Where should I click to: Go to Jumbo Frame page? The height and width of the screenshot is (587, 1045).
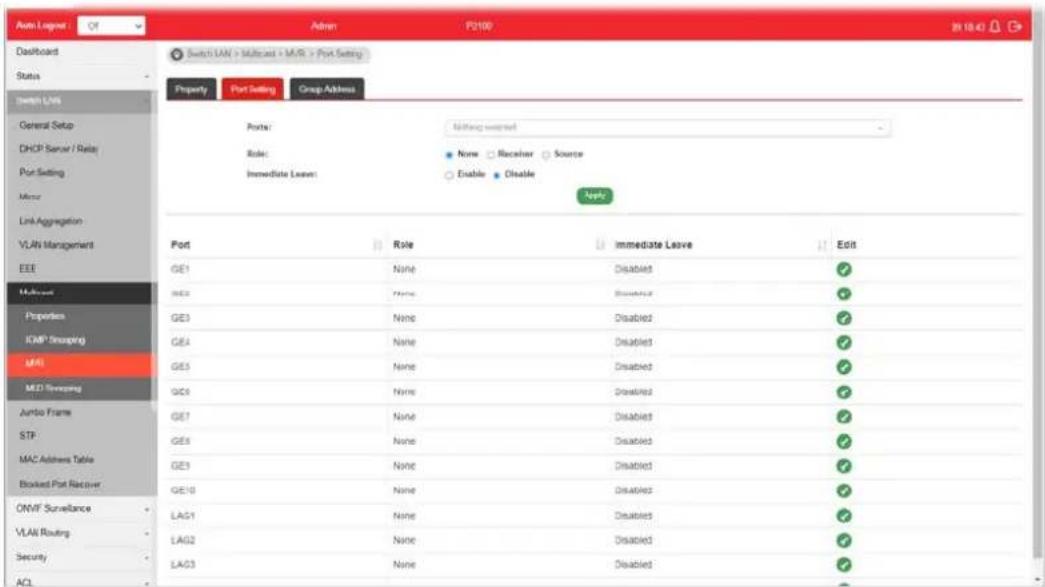click(45, 412)
